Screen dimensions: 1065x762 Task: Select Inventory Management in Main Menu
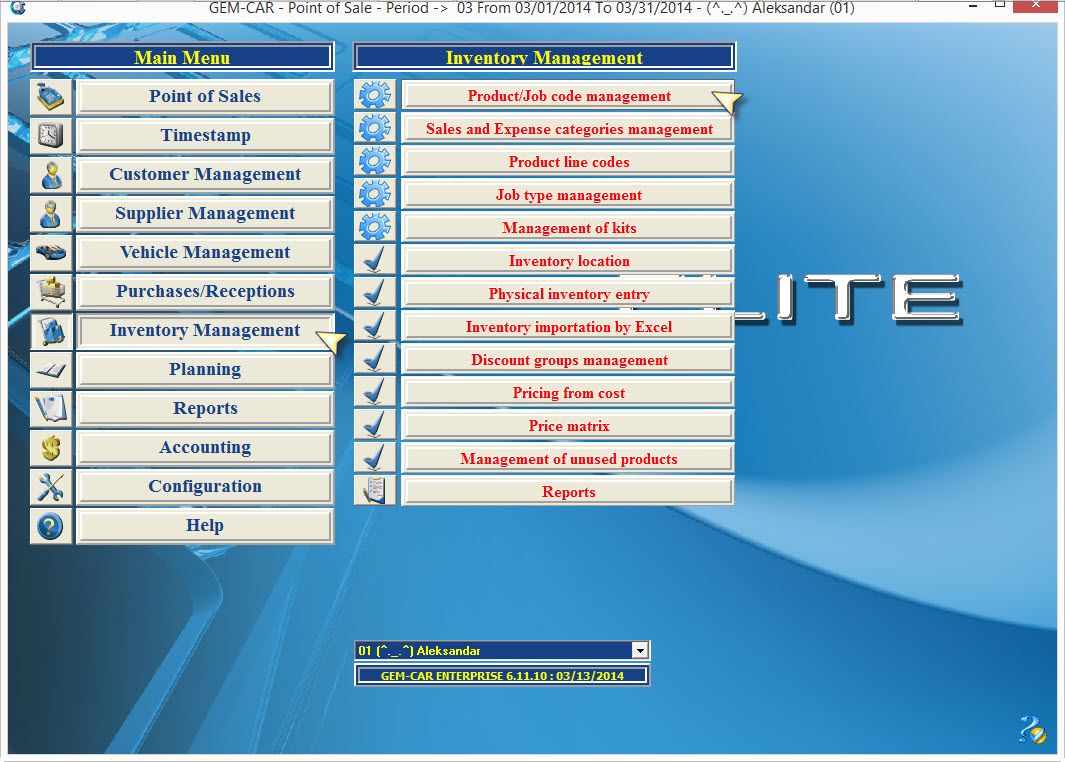click(x=204, y=331)
